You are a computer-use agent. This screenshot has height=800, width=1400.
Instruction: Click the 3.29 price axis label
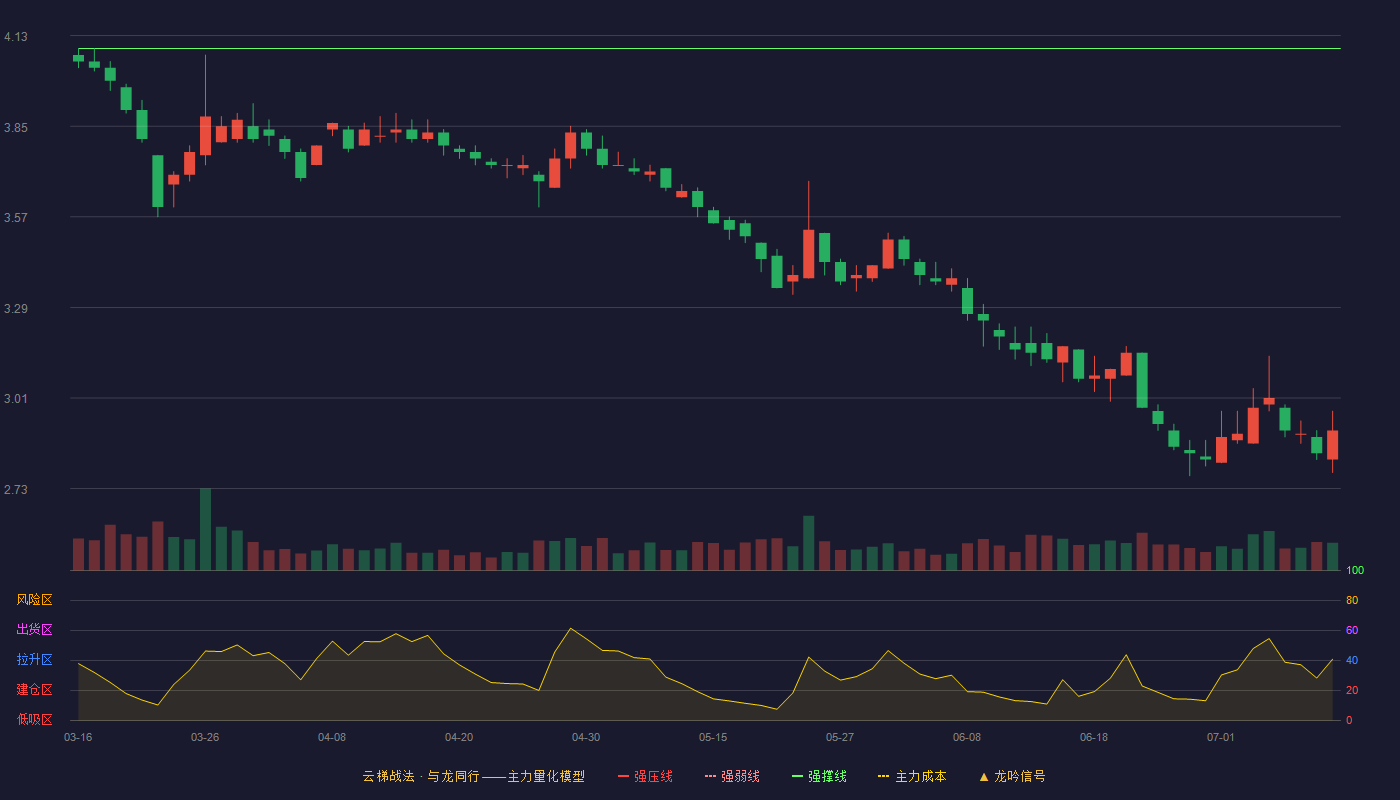pos(16,309)
